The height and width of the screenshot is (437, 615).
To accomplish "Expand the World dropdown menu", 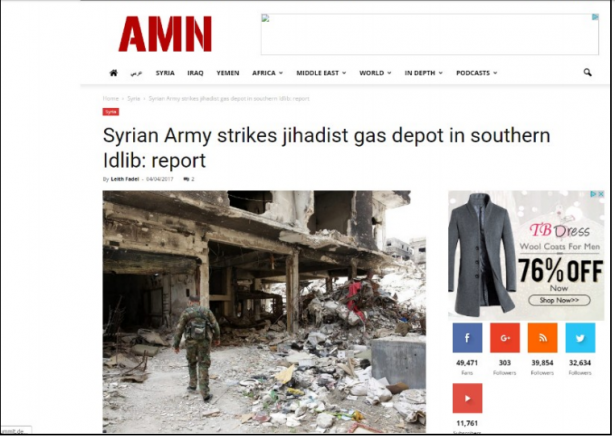I will pyautogui.click(x=375, y=73).
